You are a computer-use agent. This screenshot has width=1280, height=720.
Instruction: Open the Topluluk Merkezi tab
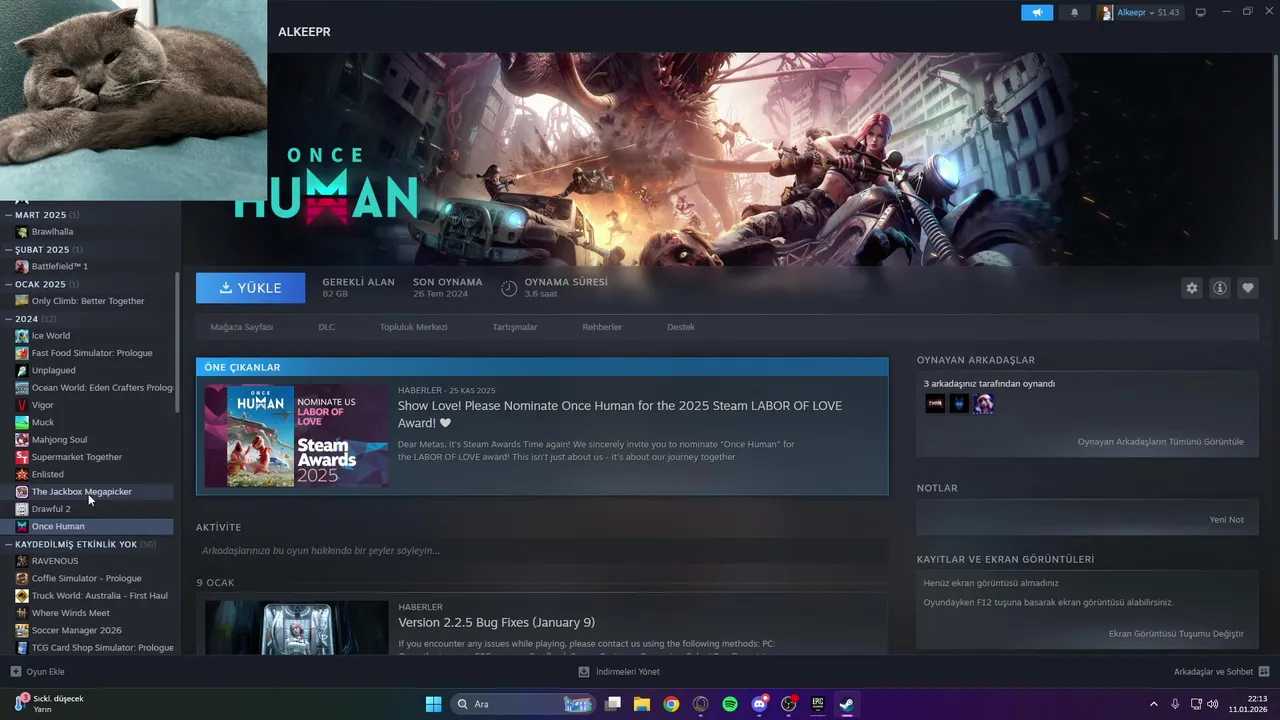(413, 327)
